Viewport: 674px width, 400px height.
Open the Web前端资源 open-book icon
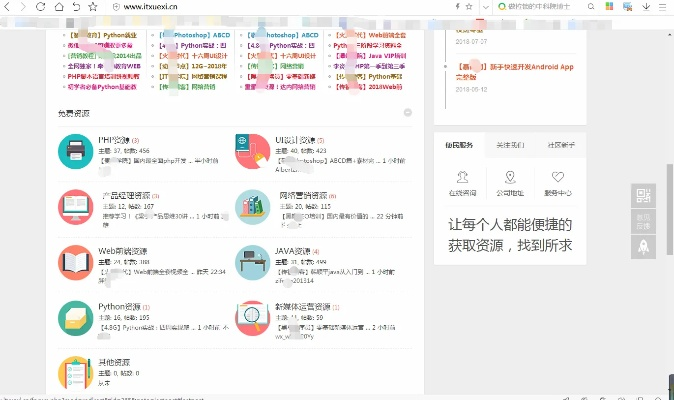pos(76,263)
